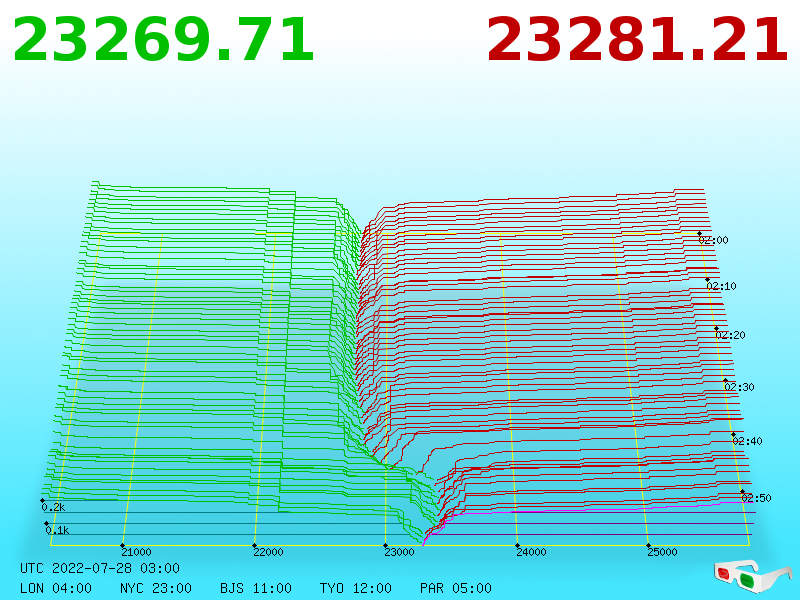Click the 02:30 time marker
Viewport: 800px width, 600px height.
click(739, 387)
